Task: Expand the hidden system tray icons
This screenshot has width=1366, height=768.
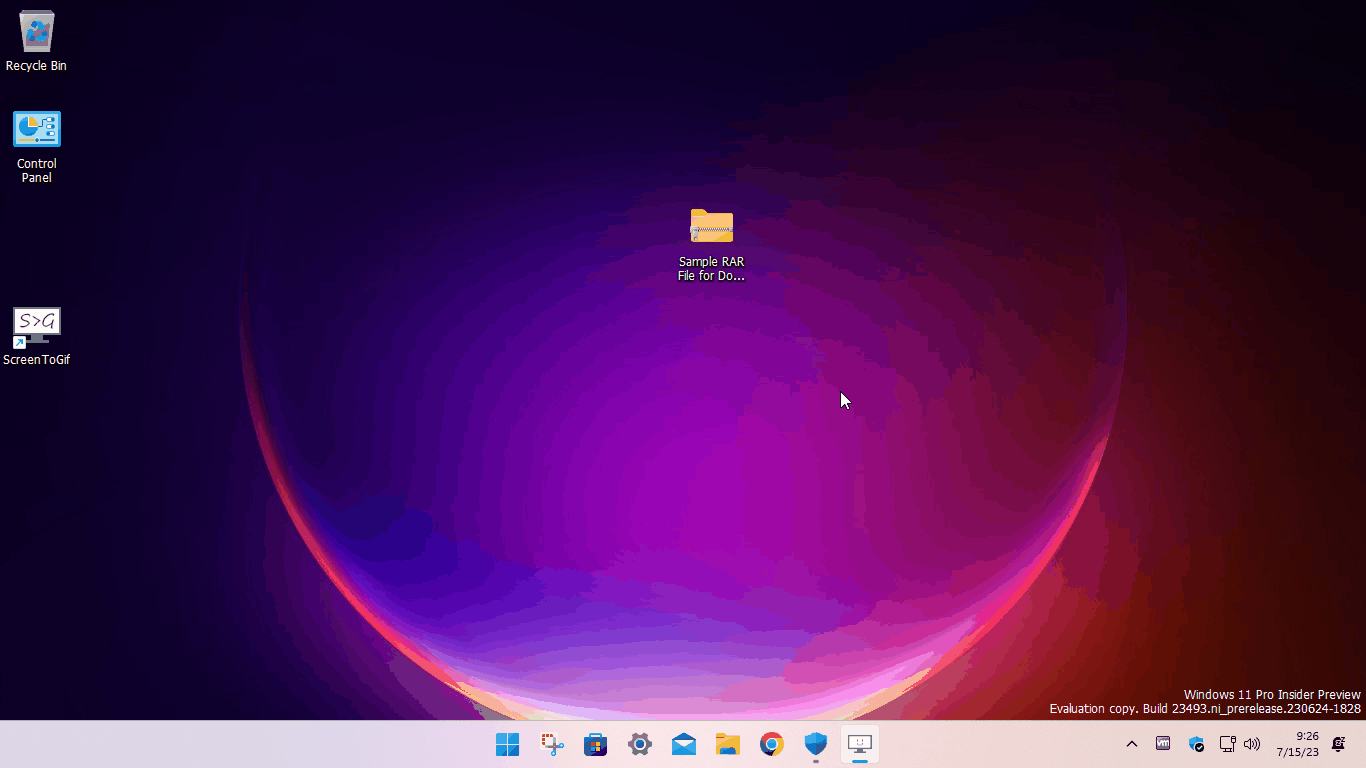Action: [x=1132, y=744]
